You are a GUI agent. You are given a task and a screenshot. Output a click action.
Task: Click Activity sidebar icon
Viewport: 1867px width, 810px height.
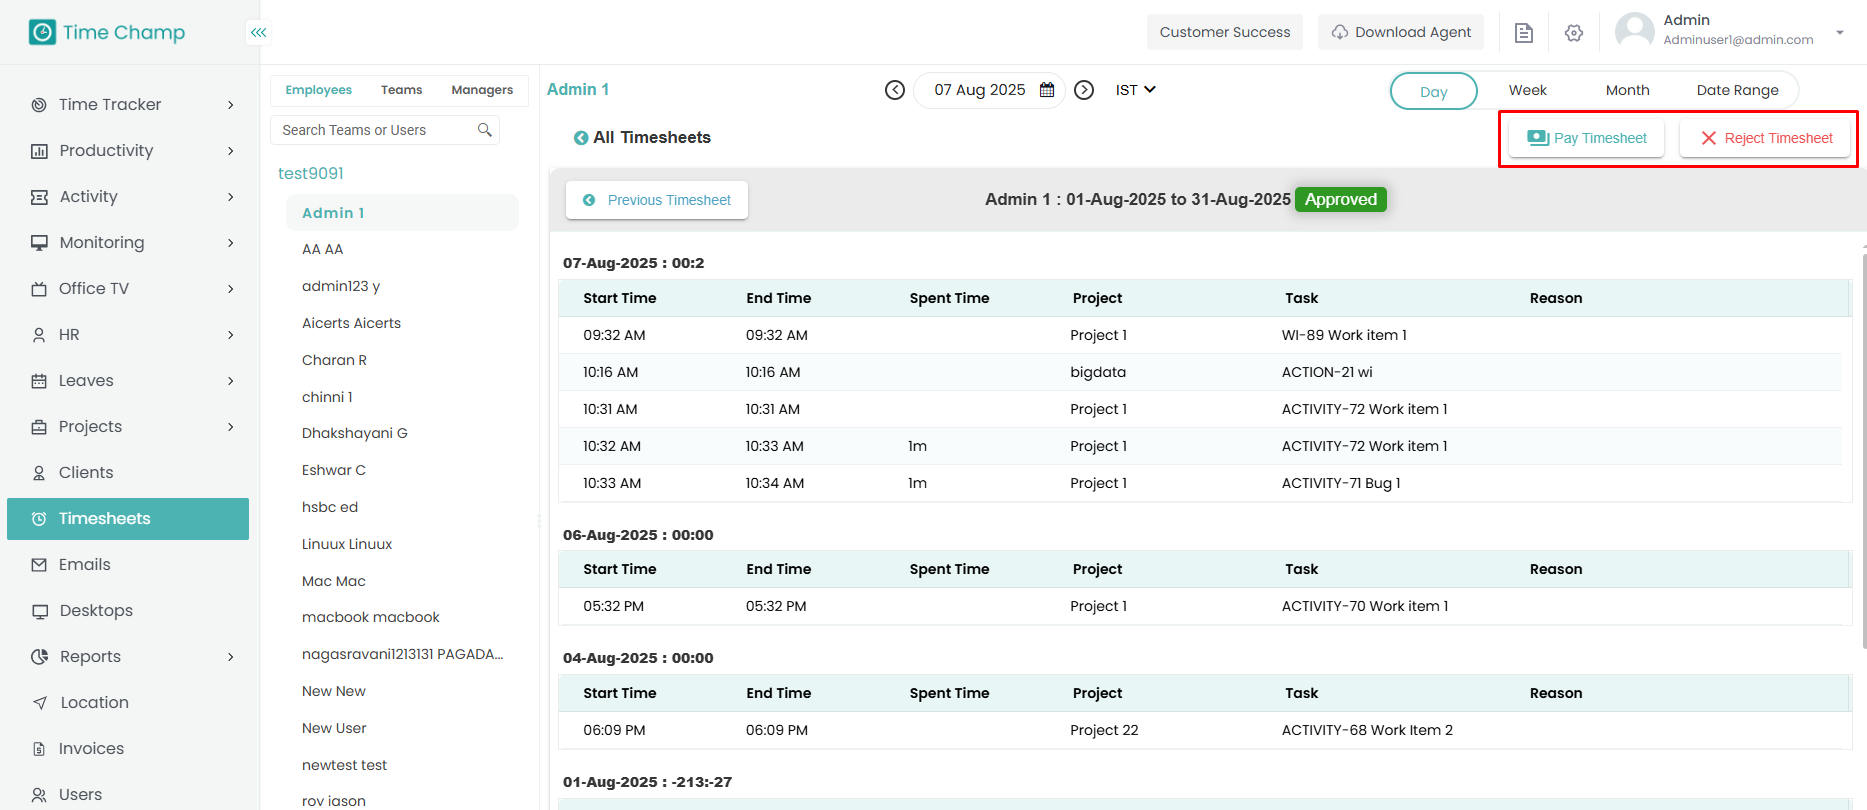pos(39,197)
